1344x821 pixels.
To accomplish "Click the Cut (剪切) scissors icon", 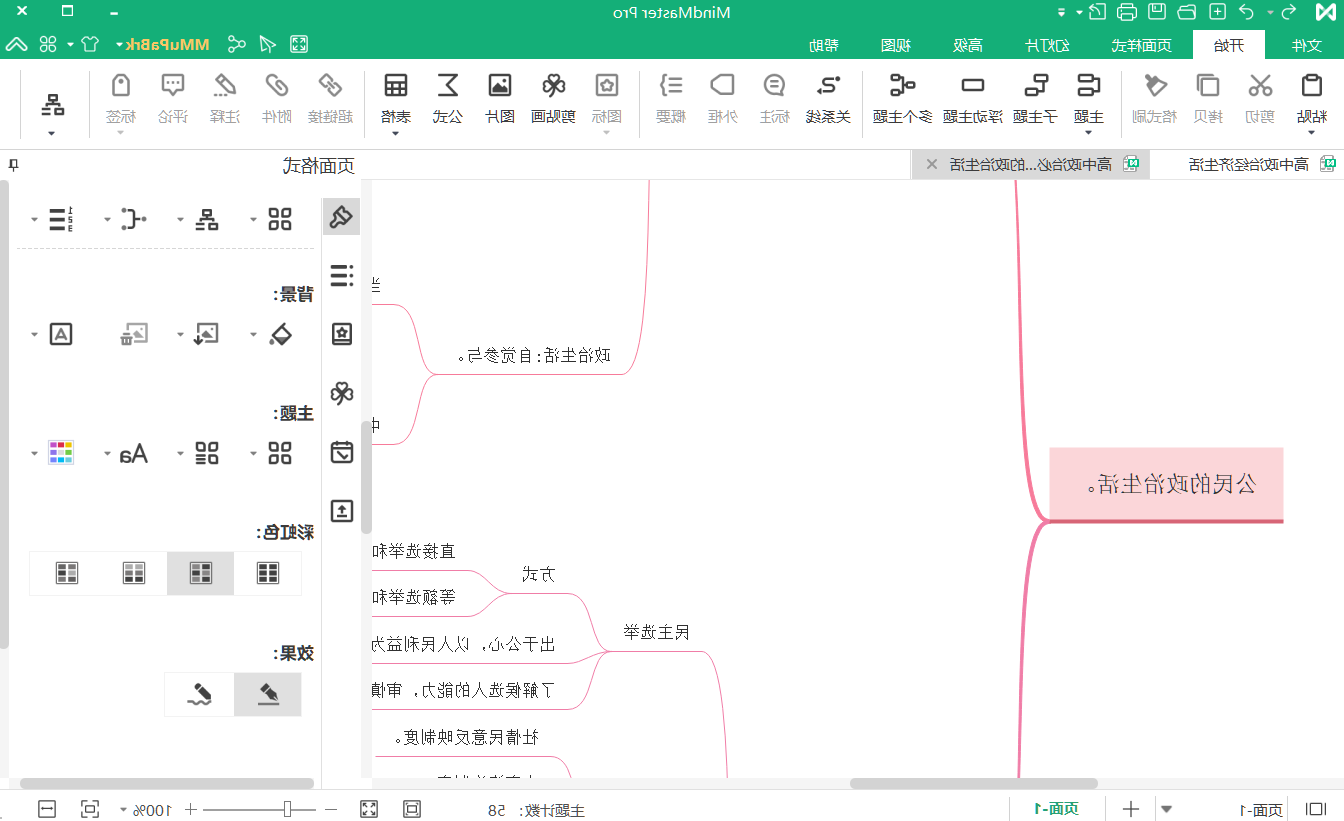I will coord(1260,85).
